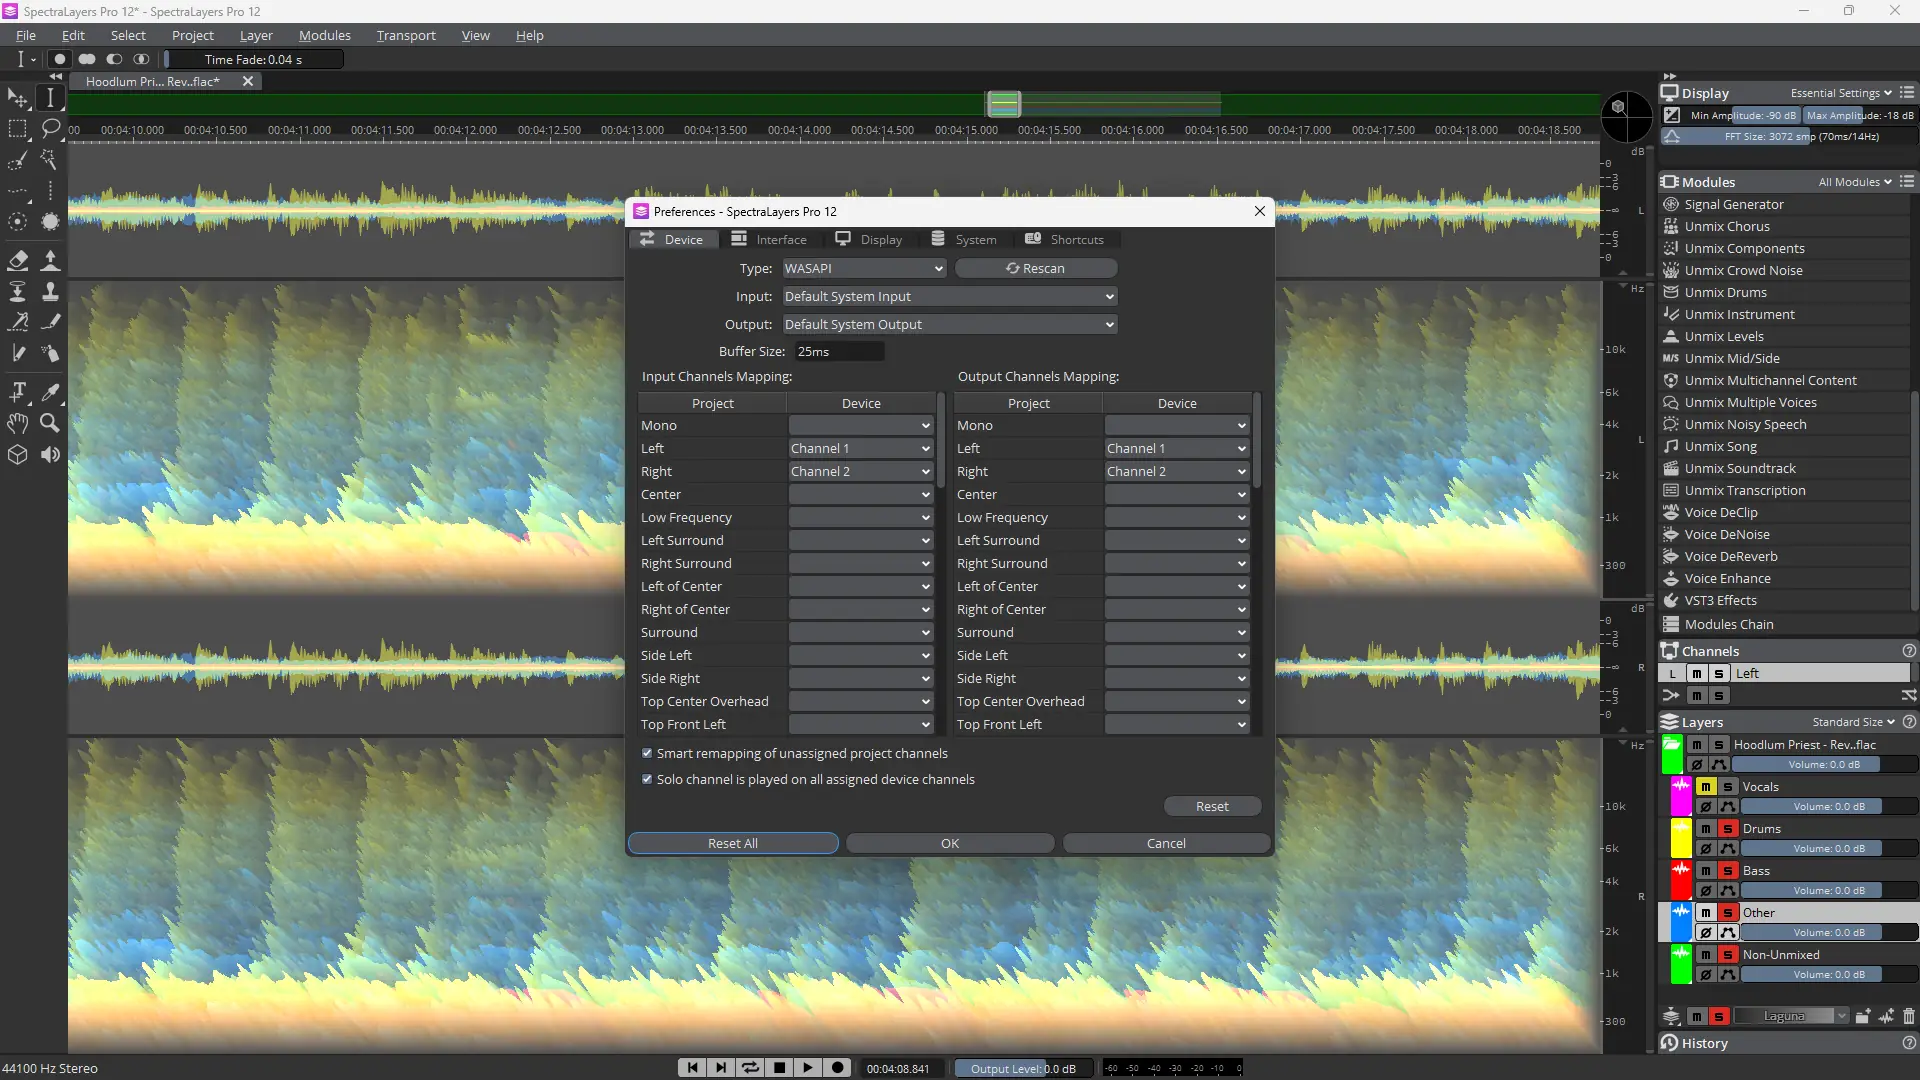
Task: Select the Hand pan tool
Action: coord(18,423)
